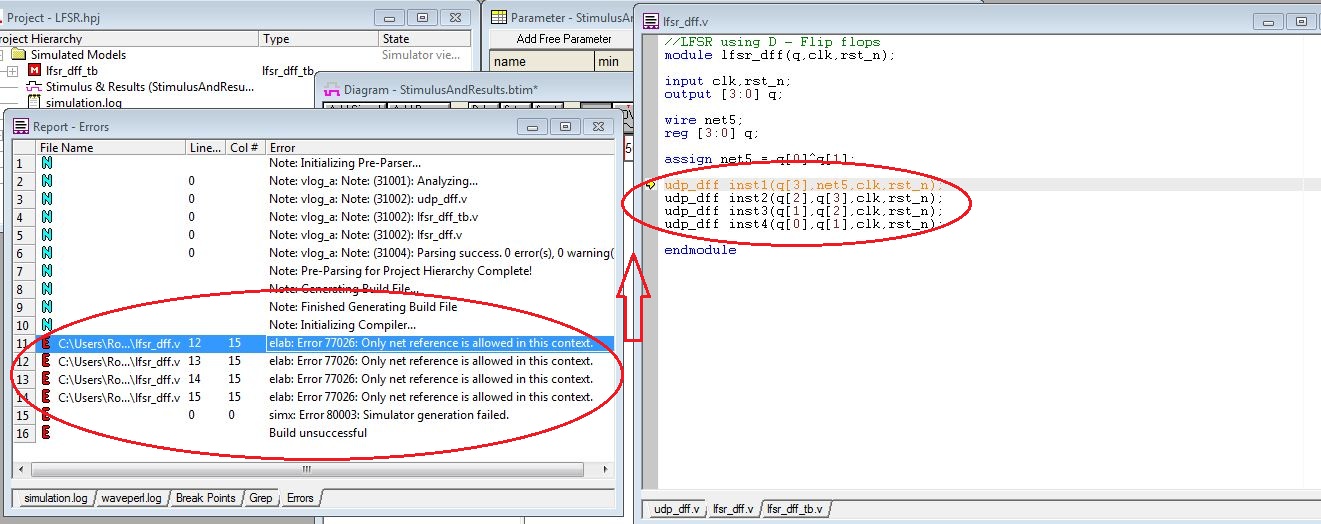Image resolution: width=1321 pixels, height=524 pixels.
Task: Select Simulated Models in project tree
Action: click(x=78, y=55)
